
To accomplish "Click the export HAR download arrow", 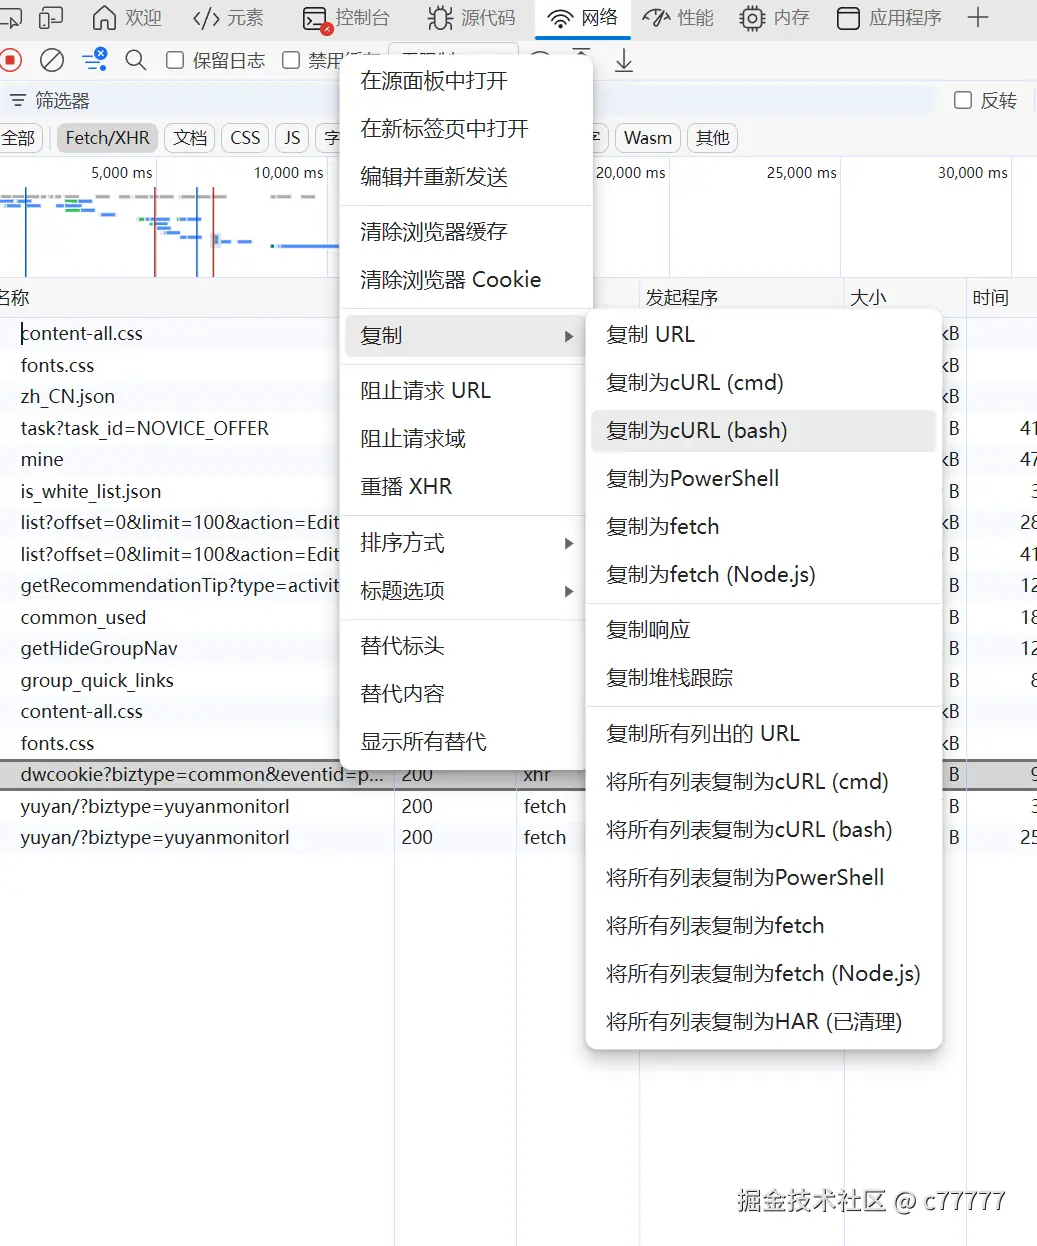I will pyautogui.click(x=624, y=60).
